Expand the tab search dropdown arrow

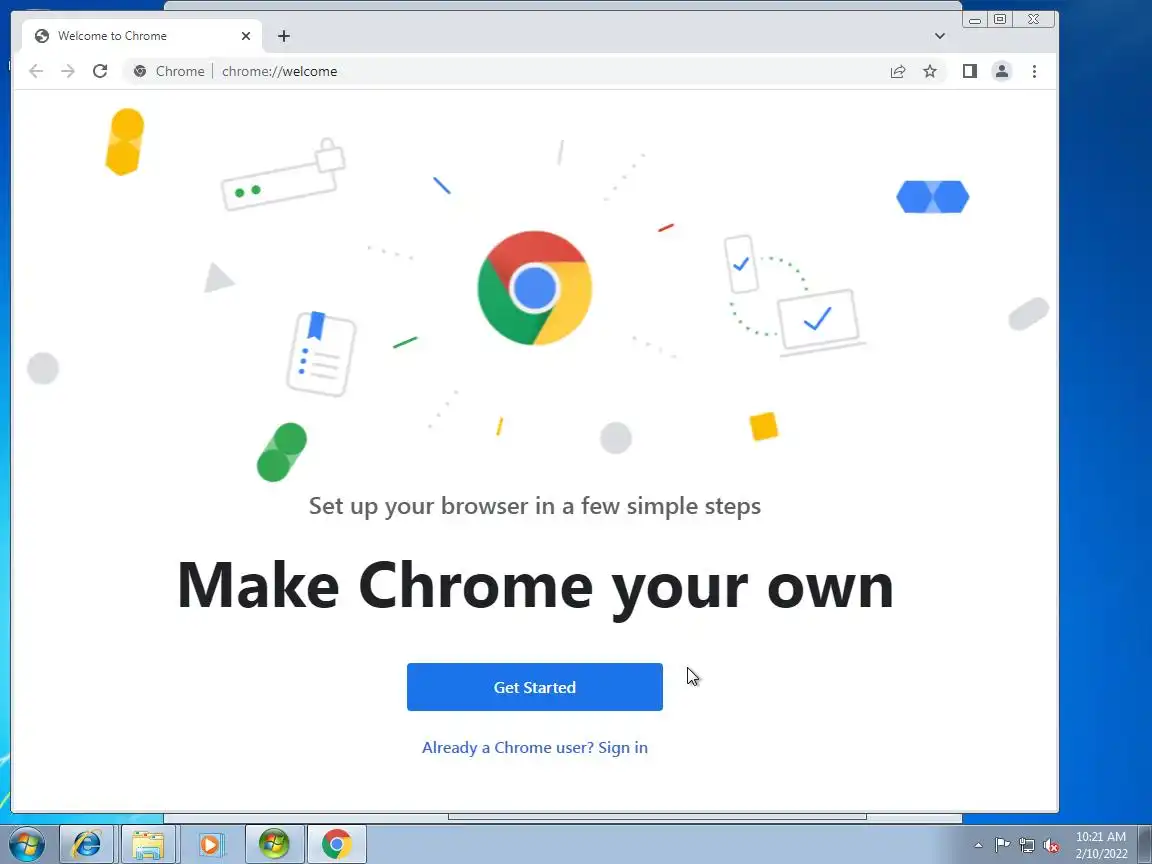coord(940,35)
